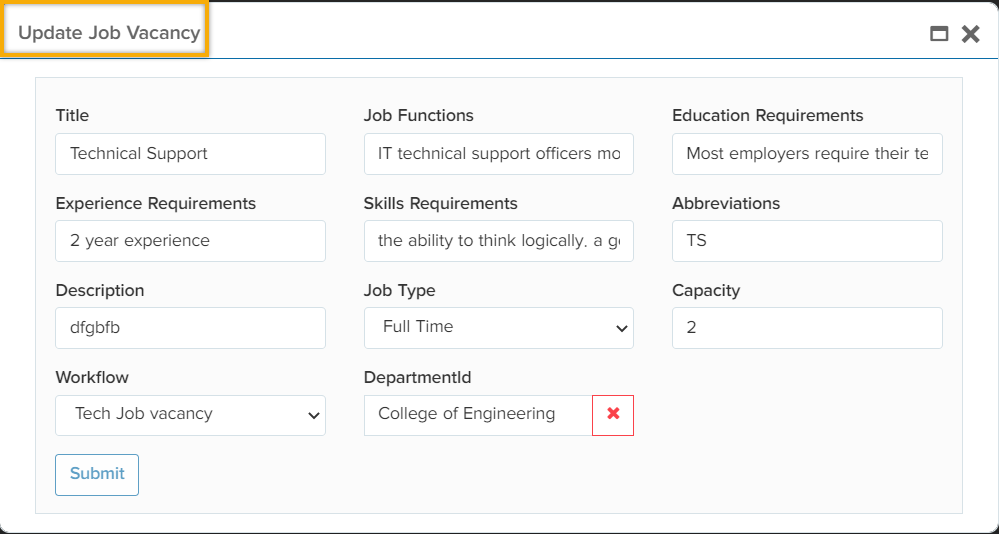Select the Education Requirements input
999x534 pixels.
[x=806, y=154]
